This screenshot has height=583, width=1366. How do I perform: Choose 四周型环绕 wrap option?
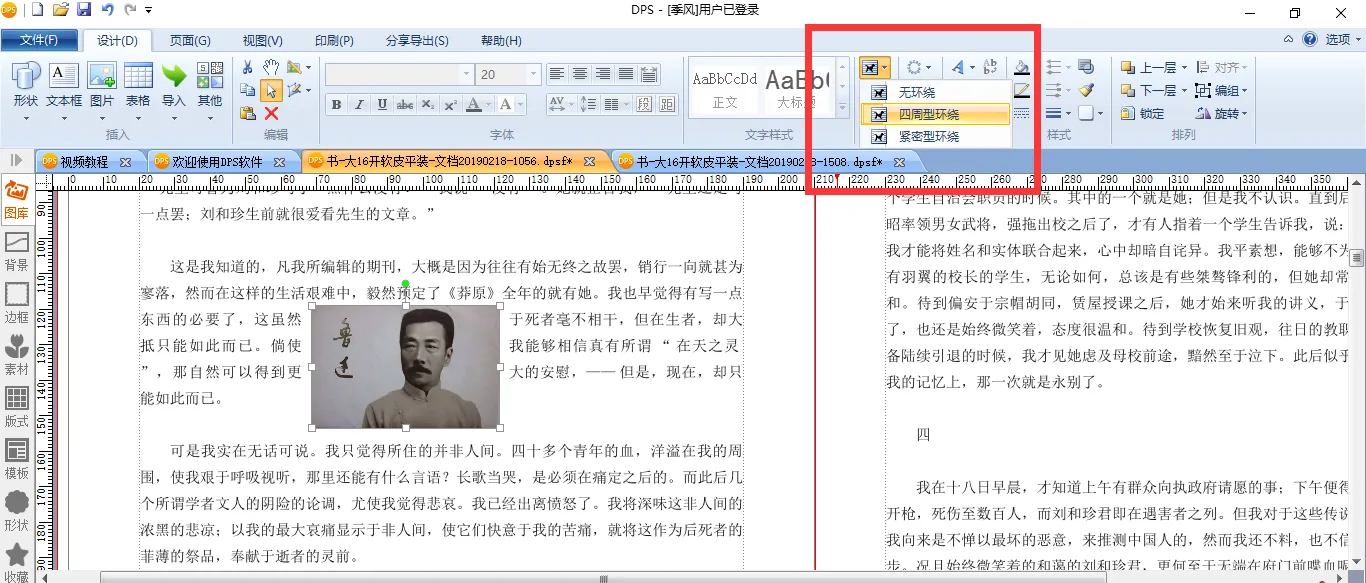click(928, 114)
